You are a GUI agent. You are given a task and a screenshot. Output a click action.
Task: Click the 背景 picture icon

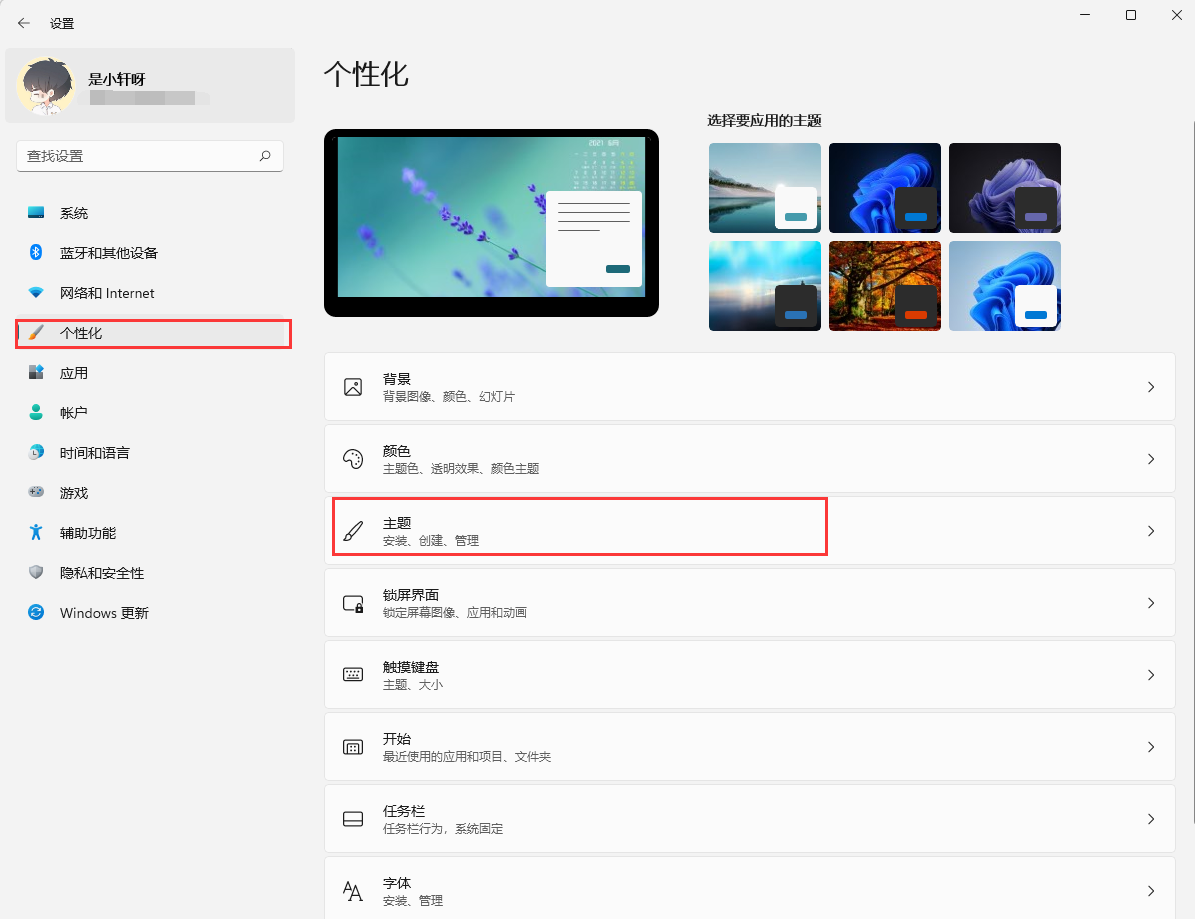click(353, 387)
